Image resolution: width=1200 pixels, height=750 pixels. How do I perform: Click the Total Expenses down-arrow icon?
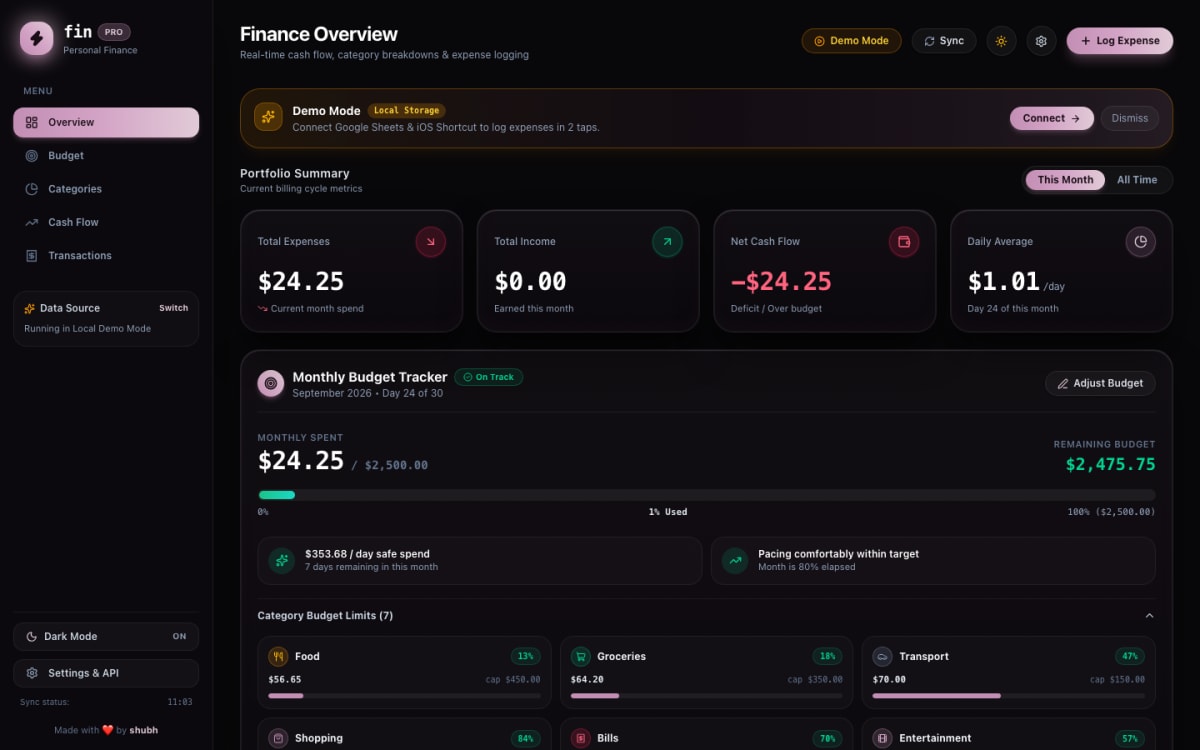pos(431,242)
